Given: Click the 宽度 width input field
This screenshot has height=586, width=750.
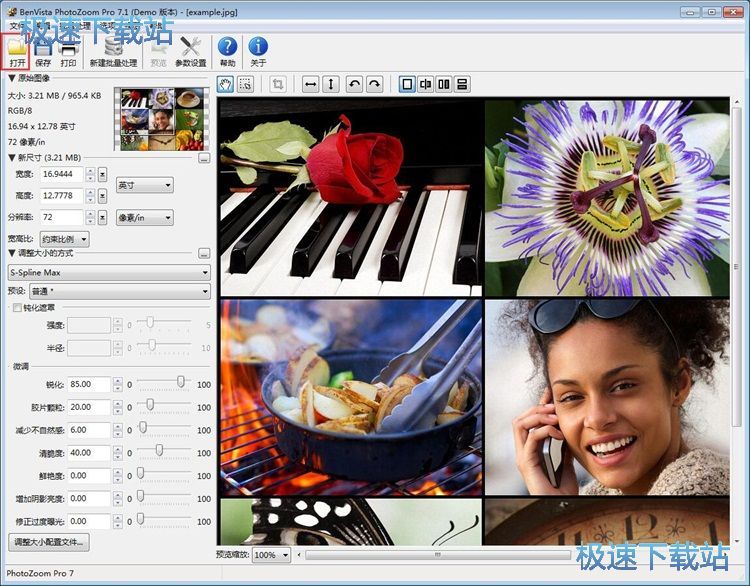Looking at the screenshot, I should 60,174.
